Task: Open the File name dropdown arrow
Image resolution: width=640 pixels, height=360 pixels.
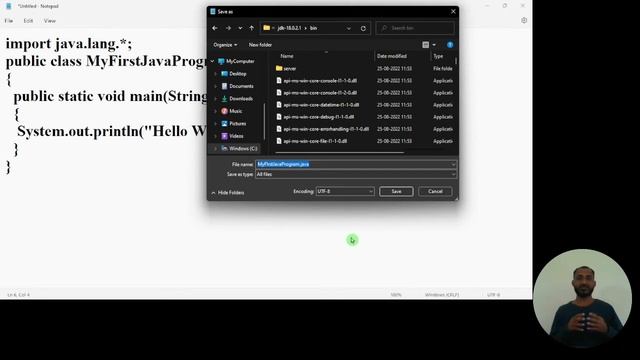Action: 453,164
